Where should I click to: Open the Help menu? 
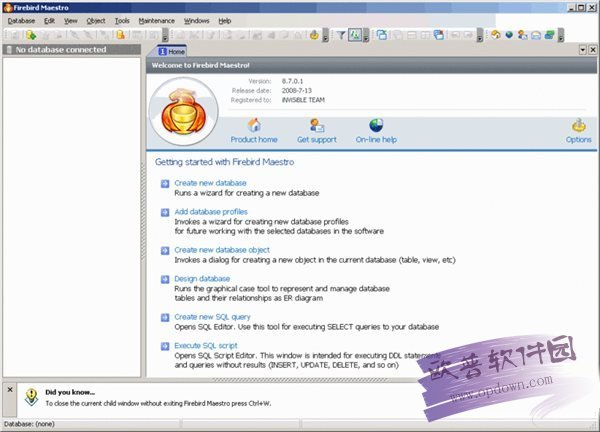tap(225, 21)
